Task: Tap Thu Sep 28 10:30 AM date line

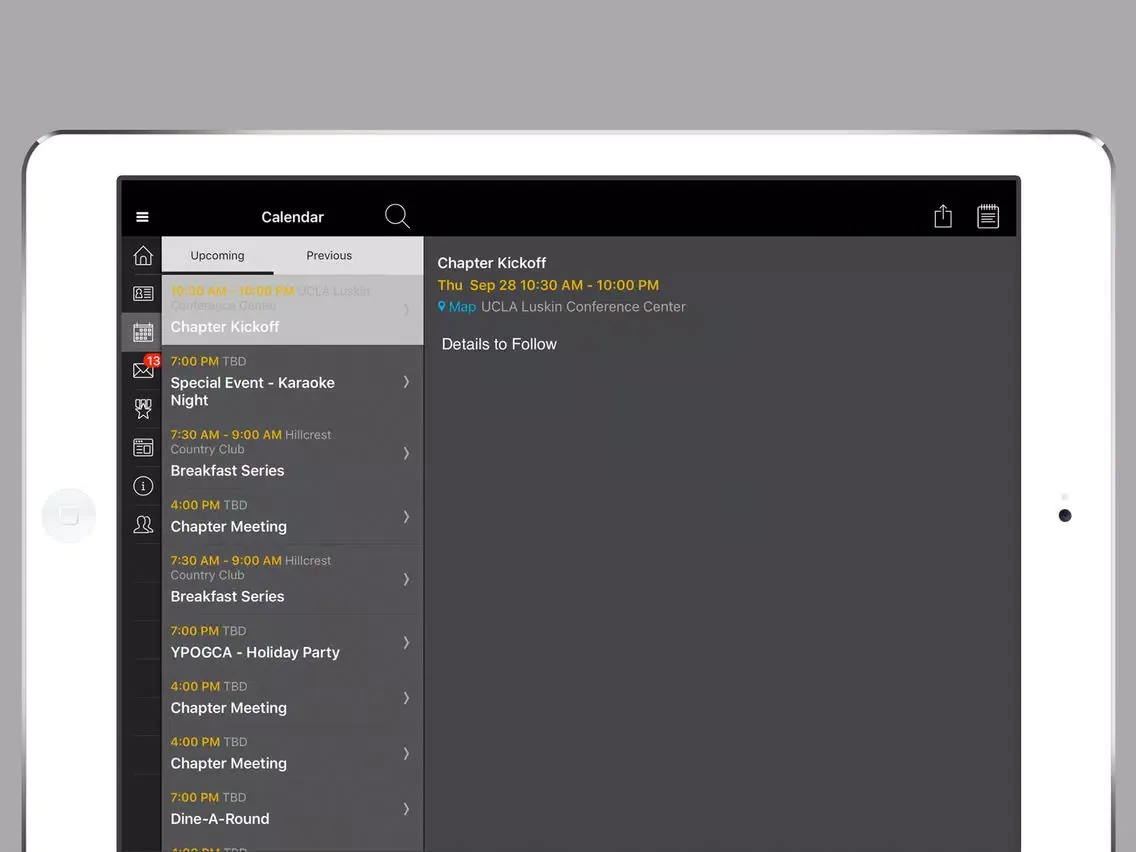Action: point(548,285)
